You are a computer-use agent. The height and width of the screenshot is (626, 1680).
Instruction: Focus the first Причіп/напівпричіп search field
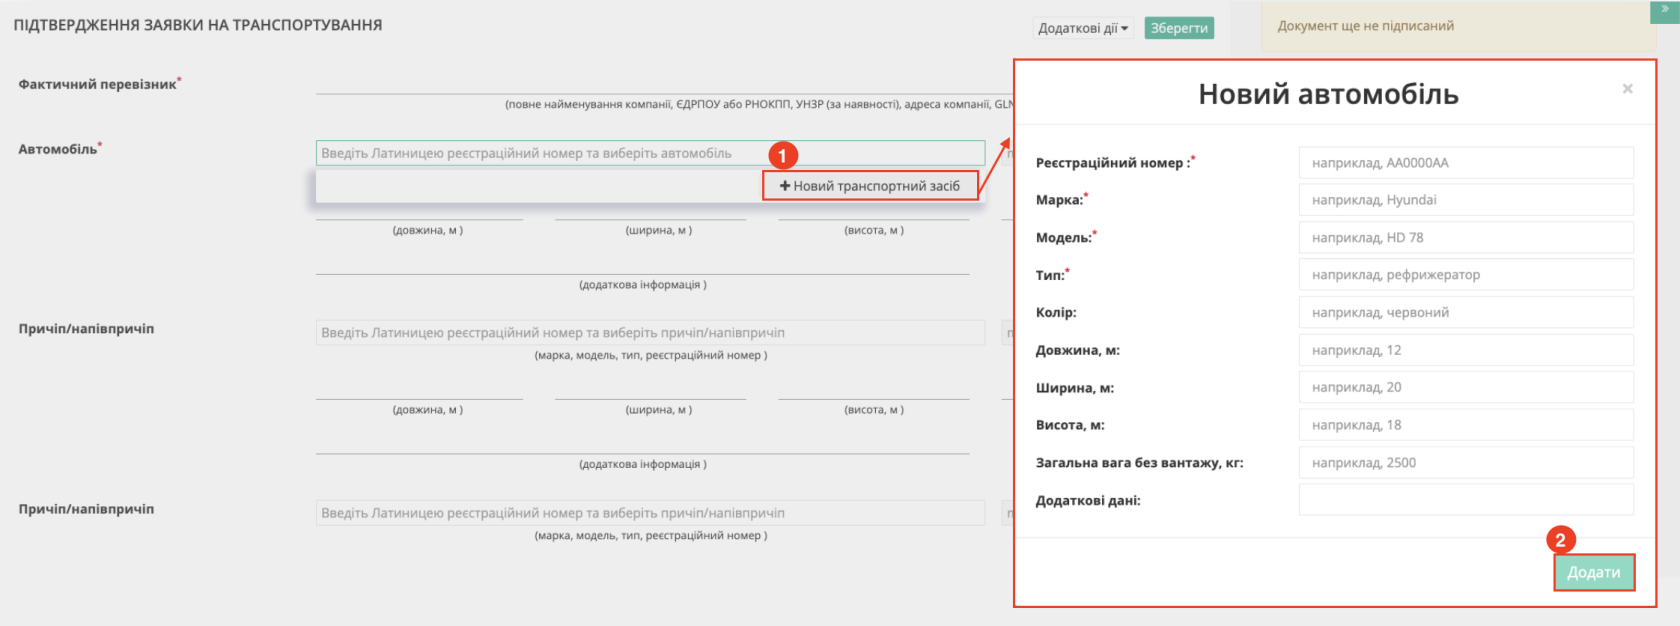650,333
